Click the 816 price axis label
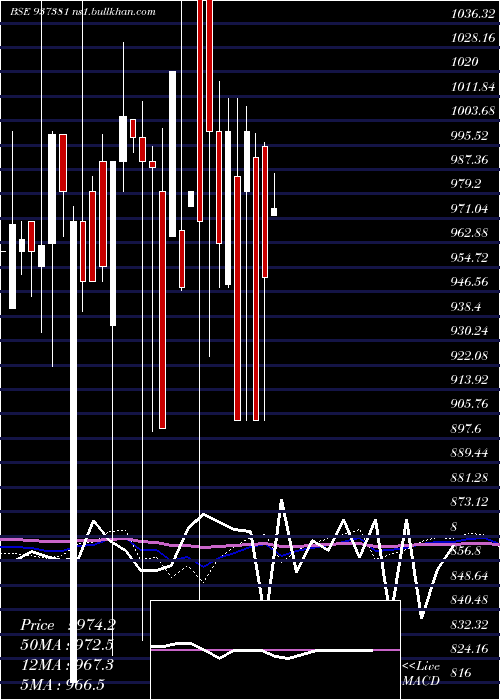The height and width of the screenshot is (700, 500). (x=462, y=672)
